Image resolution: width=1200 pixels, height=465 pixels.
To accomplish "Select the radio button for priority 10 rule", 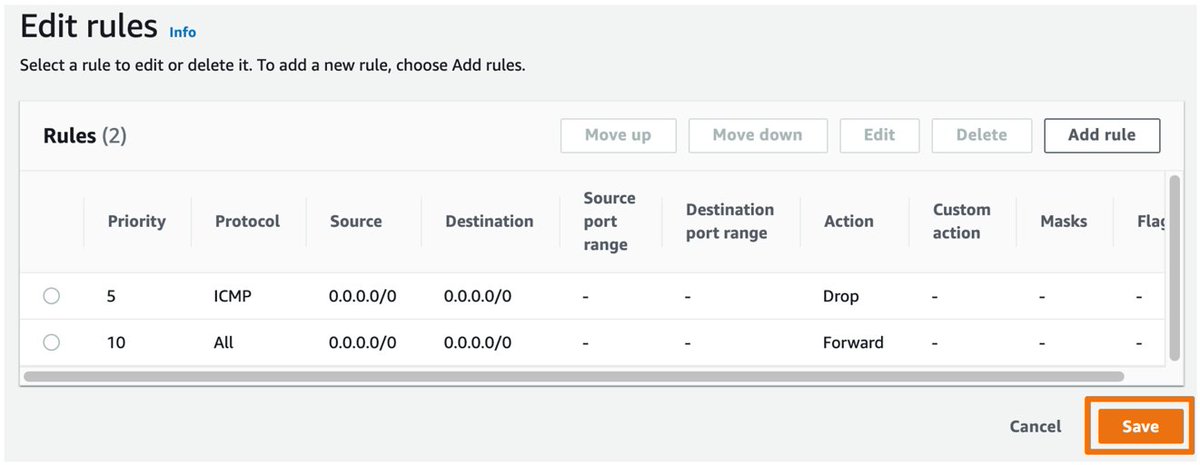I will point(52,342).
